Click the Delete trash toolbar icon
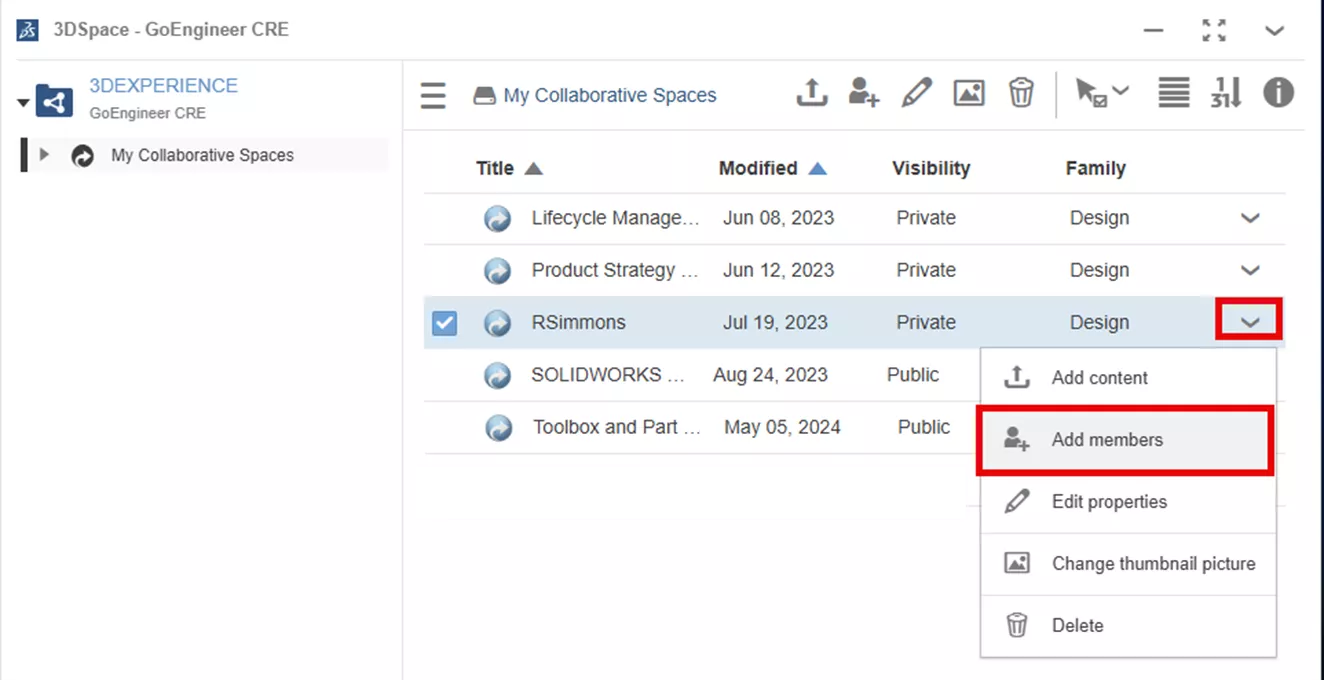 [1021, 93]
